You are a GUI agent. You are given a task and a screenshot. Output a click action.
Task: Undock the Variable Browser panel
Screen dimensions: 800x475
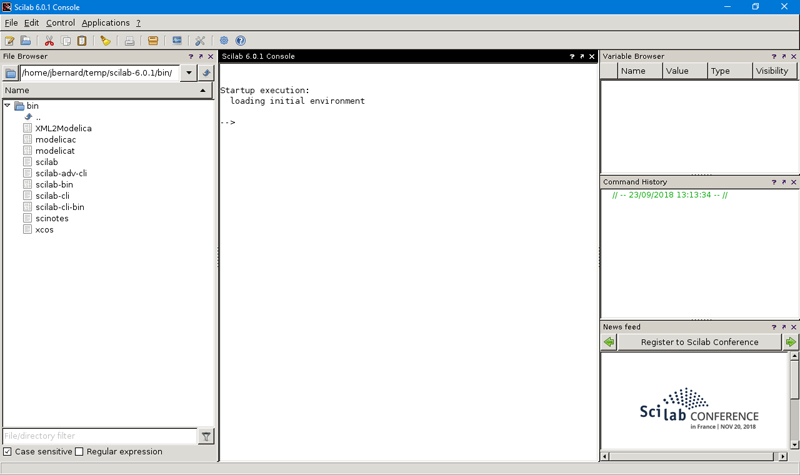pyautogui.click(x=784, y=57)
